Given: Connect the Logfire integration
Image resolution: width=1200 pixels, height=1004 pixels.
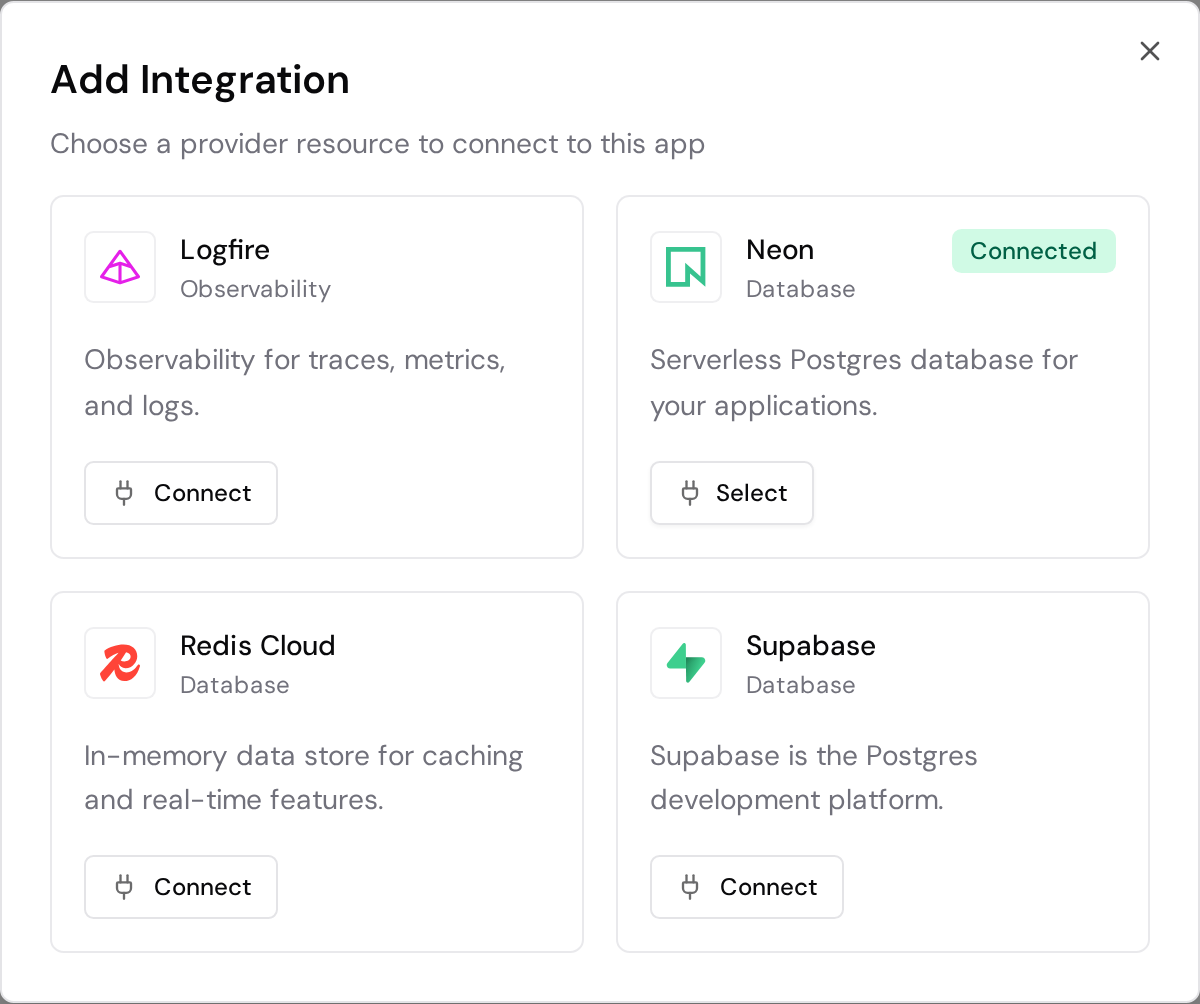Looking at the screenshot, I should (181, 493).
